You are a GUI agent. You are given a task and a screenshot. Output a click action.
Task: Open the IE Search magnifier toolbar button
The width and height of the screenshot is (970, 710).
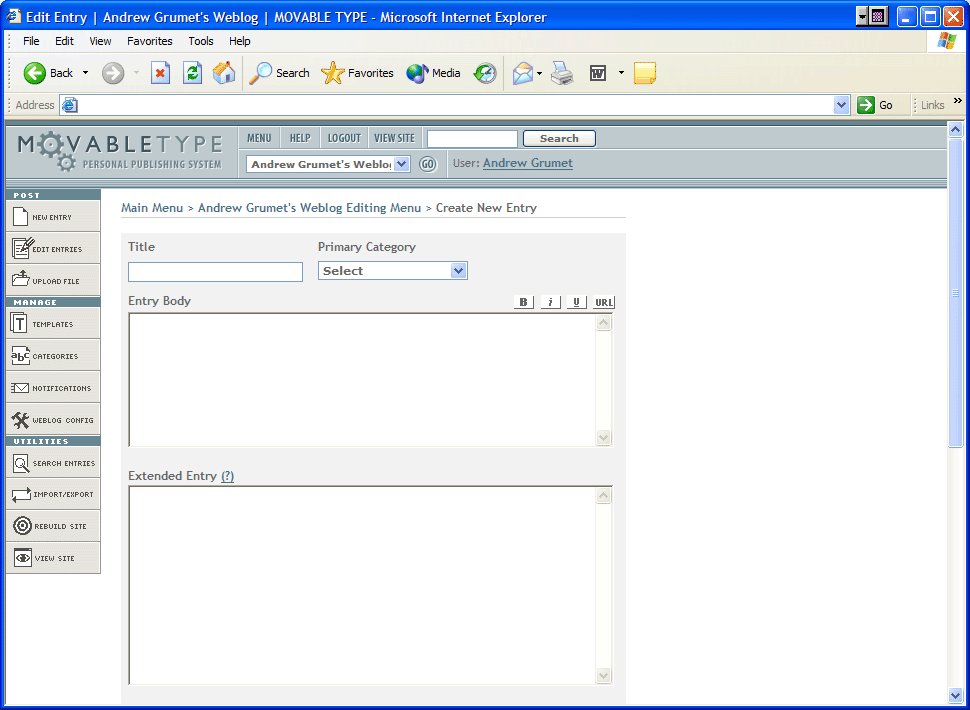pos(279,73)
